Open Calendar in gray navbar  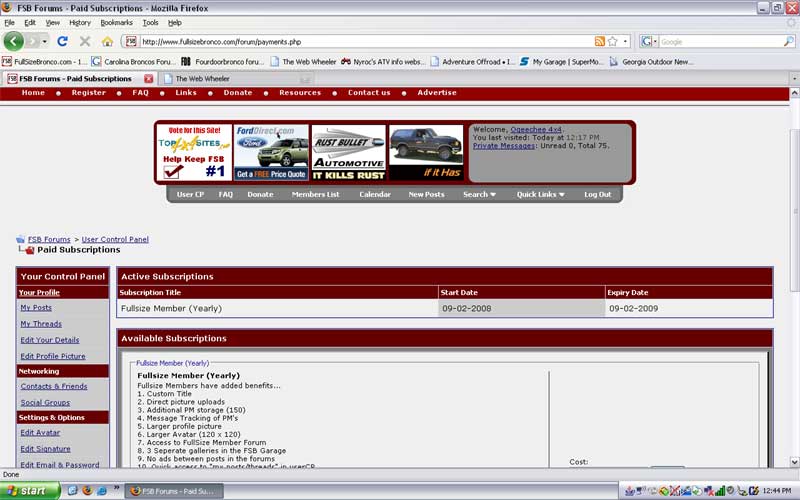click(x=375, y=194)
